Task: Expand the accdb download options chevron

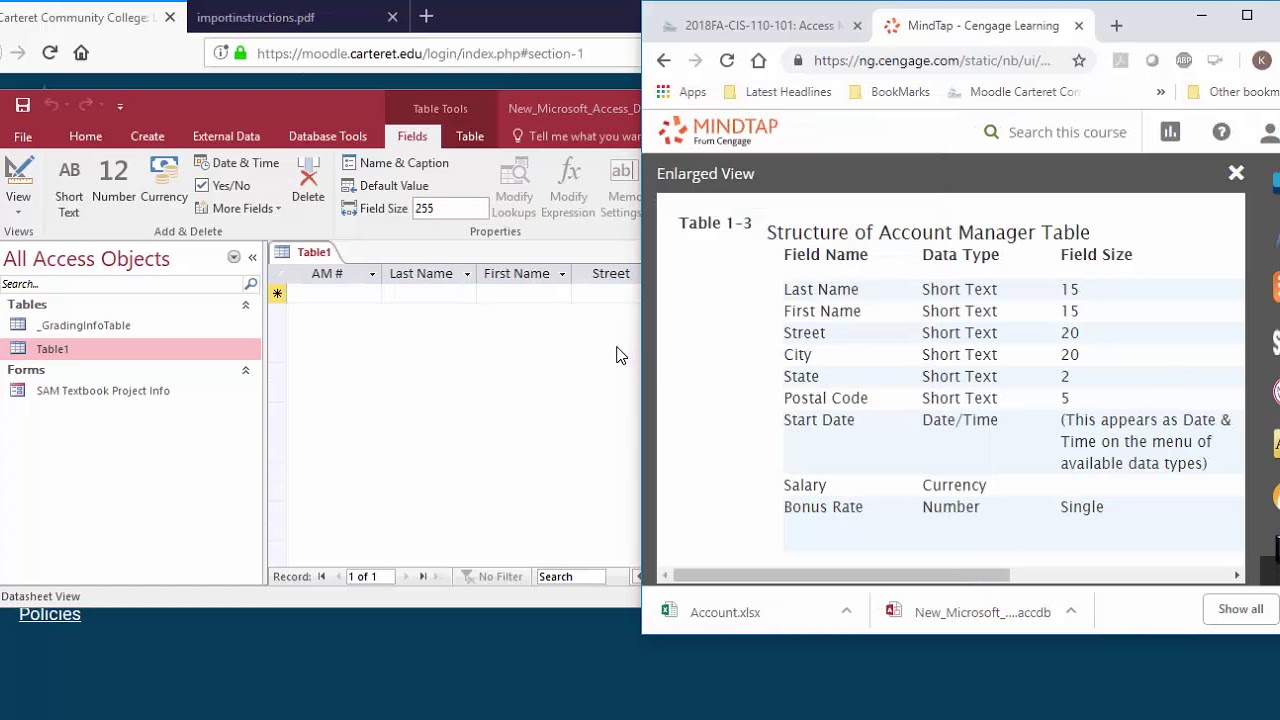Action: (1070, 611)
